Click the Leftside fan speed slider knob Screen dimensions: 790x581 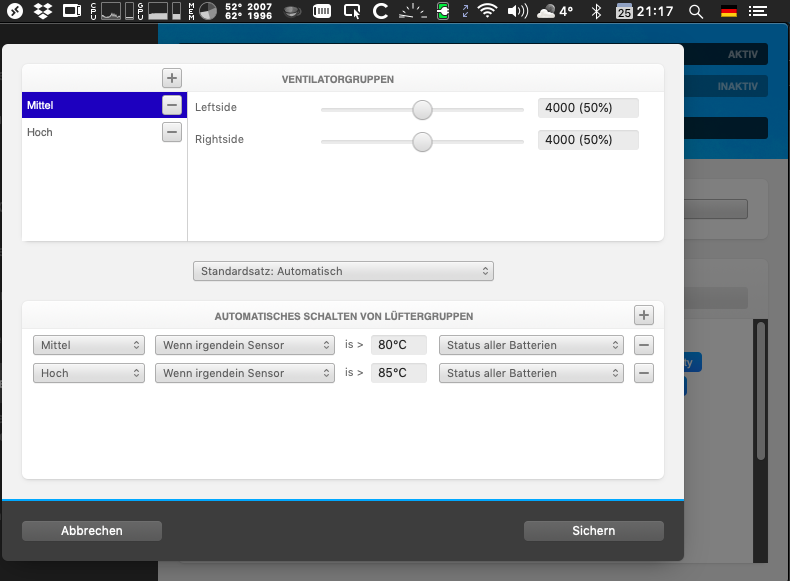click(422, 110)
